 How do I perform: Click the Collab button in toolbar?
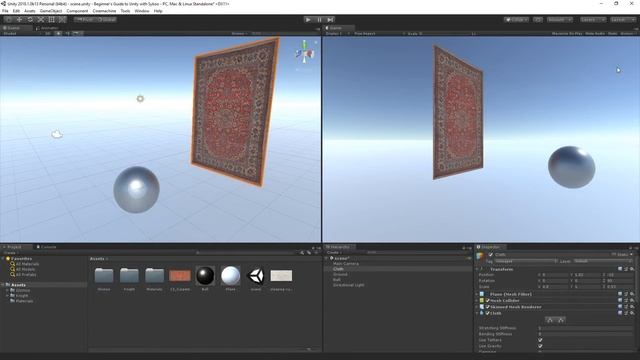pyautogui.click(x=516, y=19)
